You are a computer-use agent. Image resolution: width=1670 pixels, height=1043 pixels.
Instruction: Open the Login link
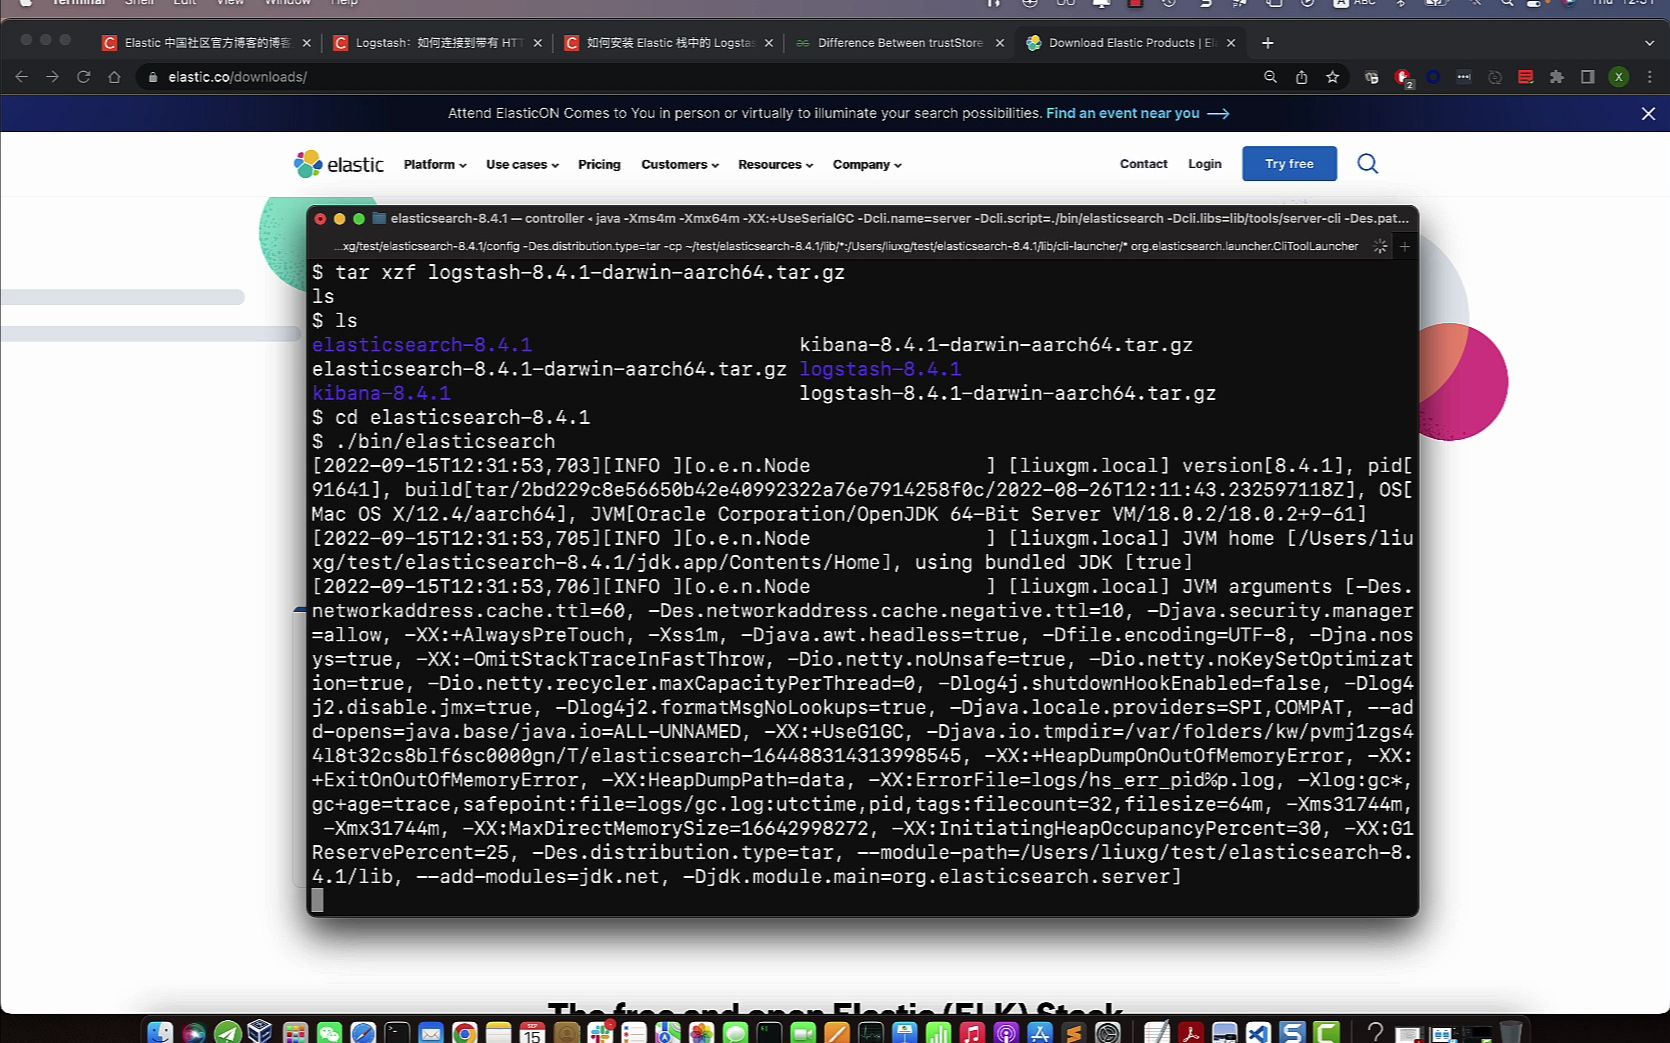pos(1204,164)
